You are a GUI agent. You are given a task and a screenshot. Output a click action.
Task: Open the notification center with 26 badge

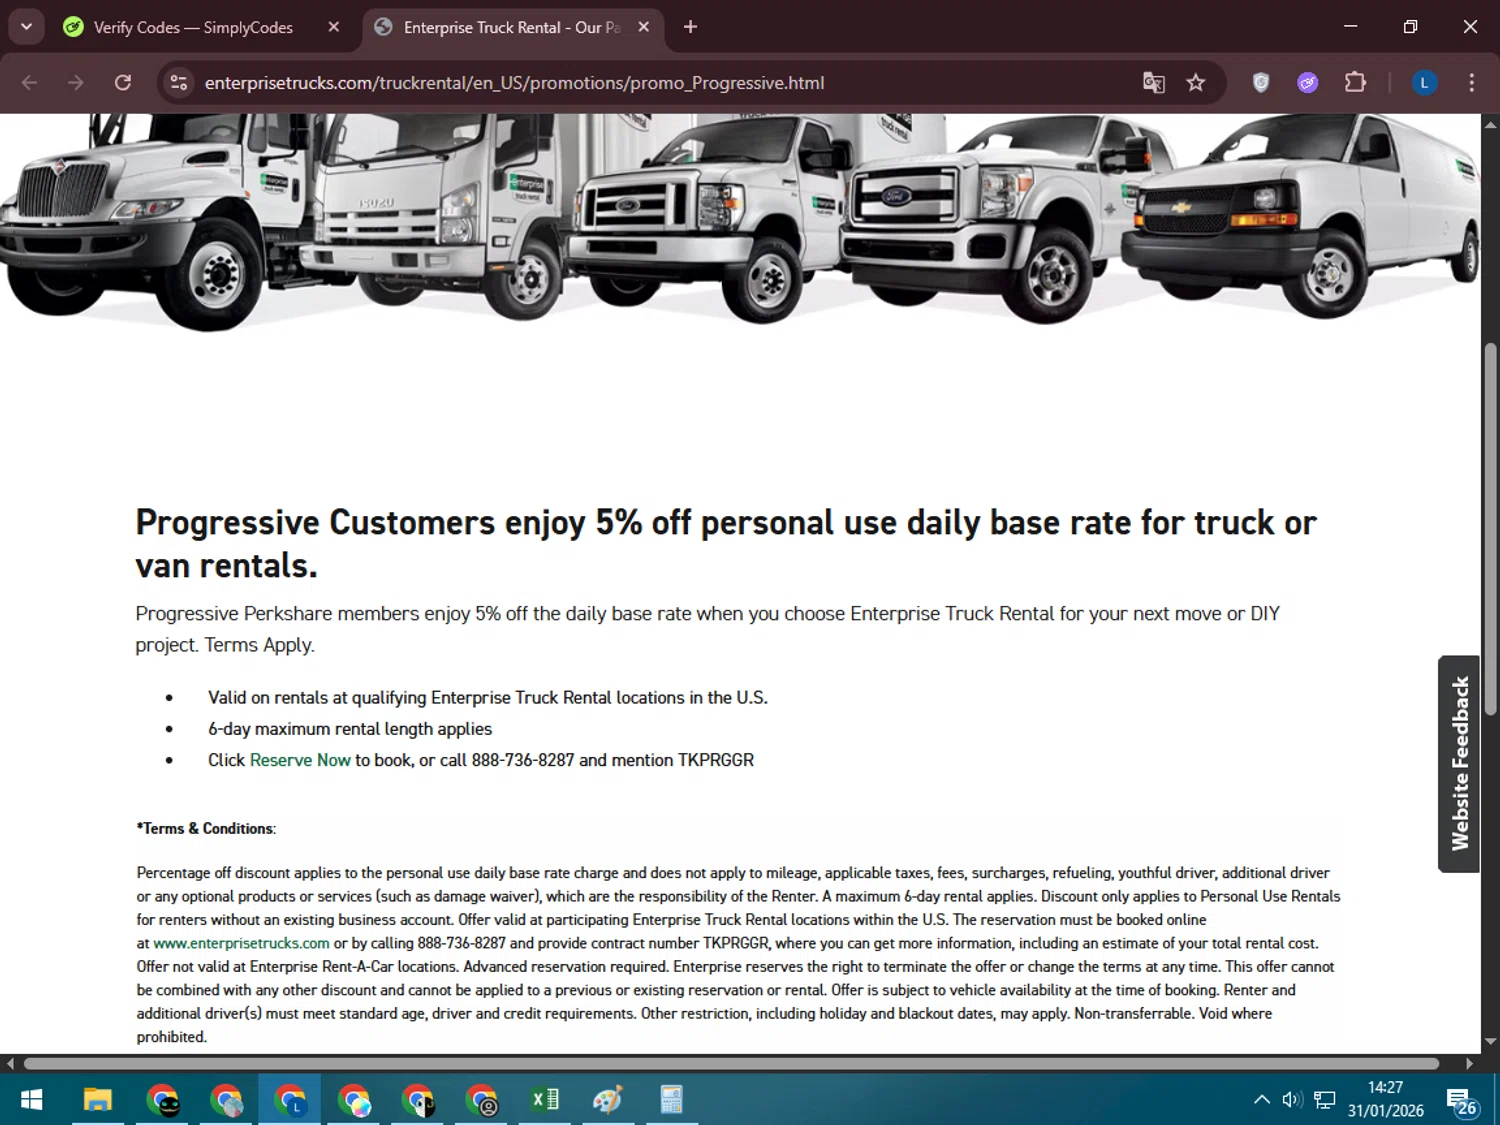[1461, 1101]
